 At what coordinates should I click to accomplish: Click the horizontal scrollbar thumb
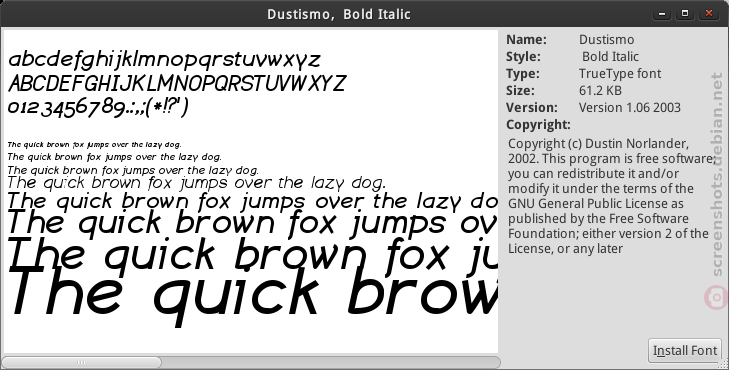pyautogui.click(x=81, y=362)
